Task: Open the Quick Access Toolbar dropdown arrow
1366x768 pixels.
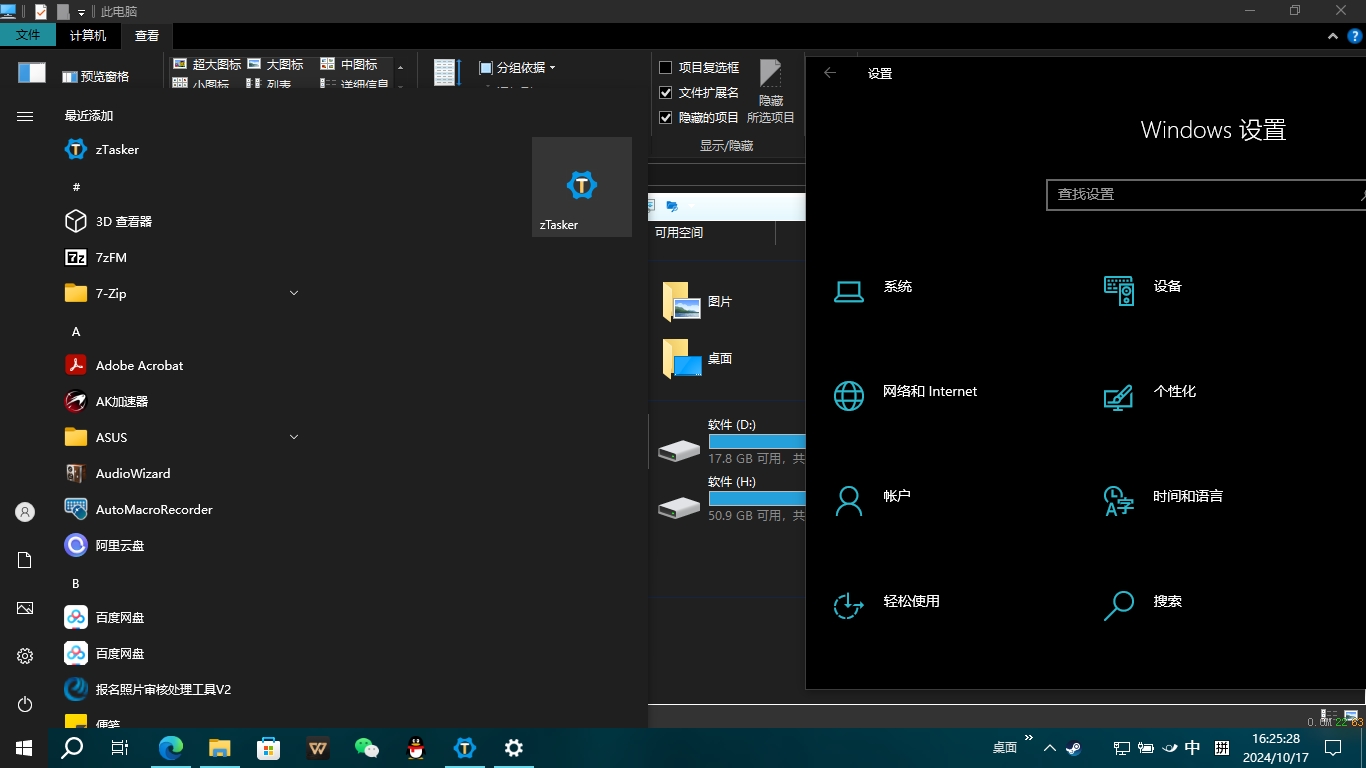Action: (x=81, y=12)
